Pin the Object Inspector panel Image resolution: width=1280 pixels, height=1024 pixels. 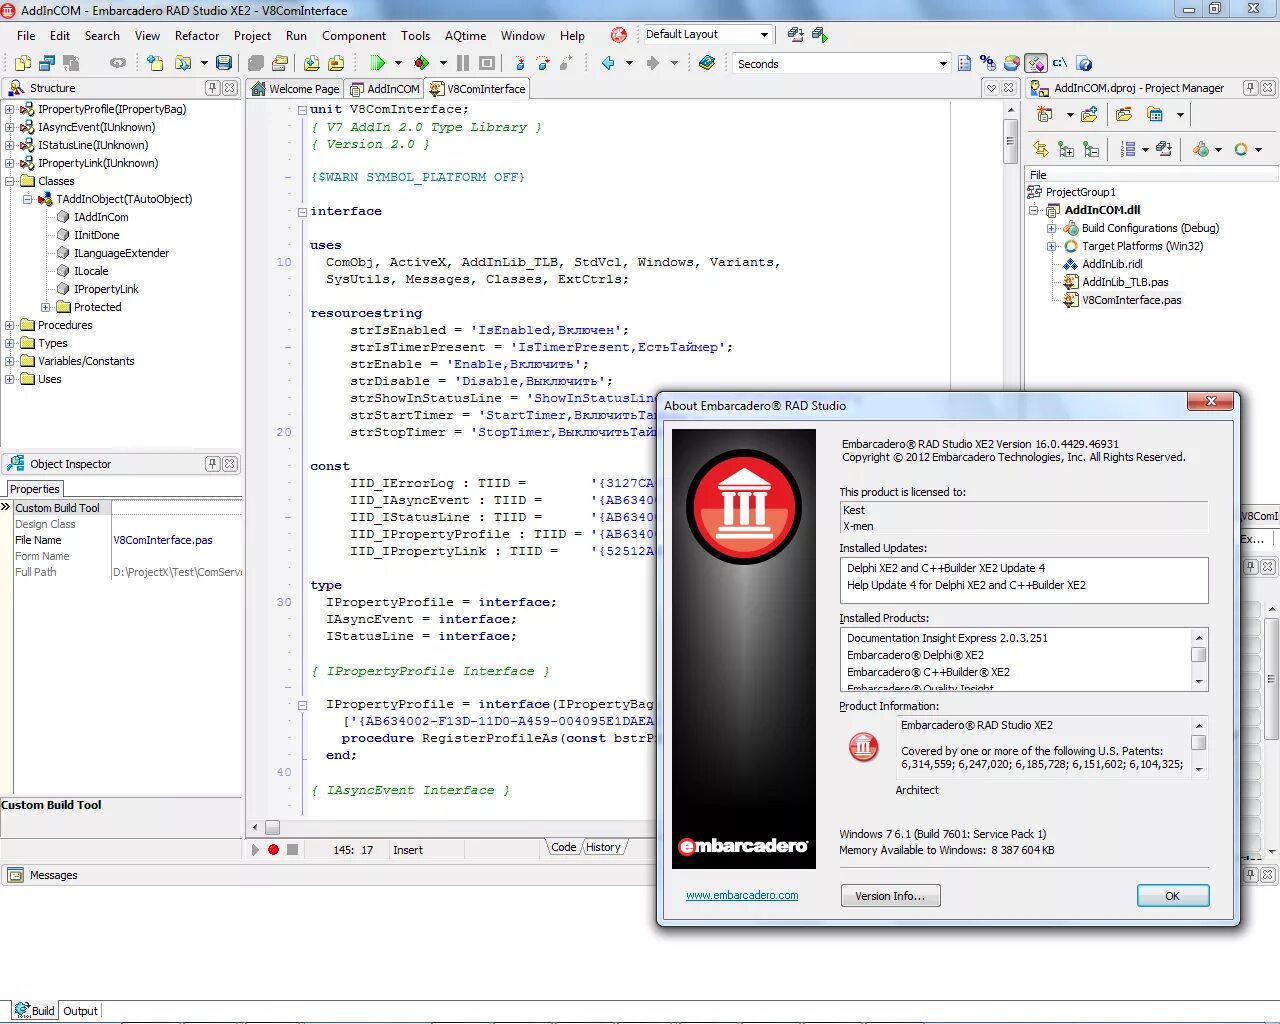click(x=212, y=464)
